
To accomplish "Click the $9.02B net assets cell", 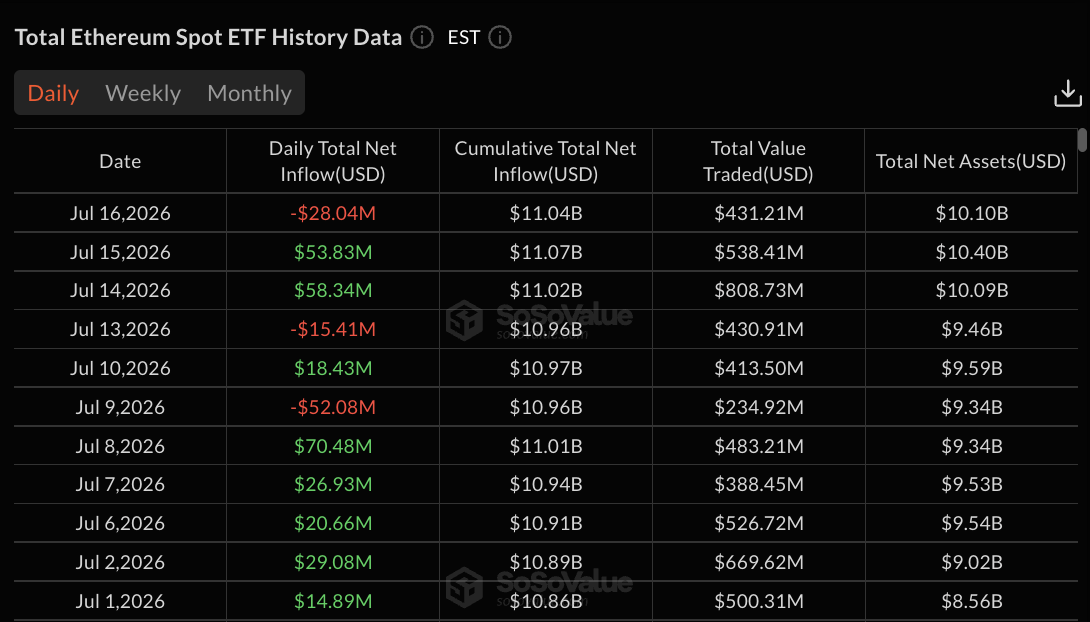I will 971,562.
